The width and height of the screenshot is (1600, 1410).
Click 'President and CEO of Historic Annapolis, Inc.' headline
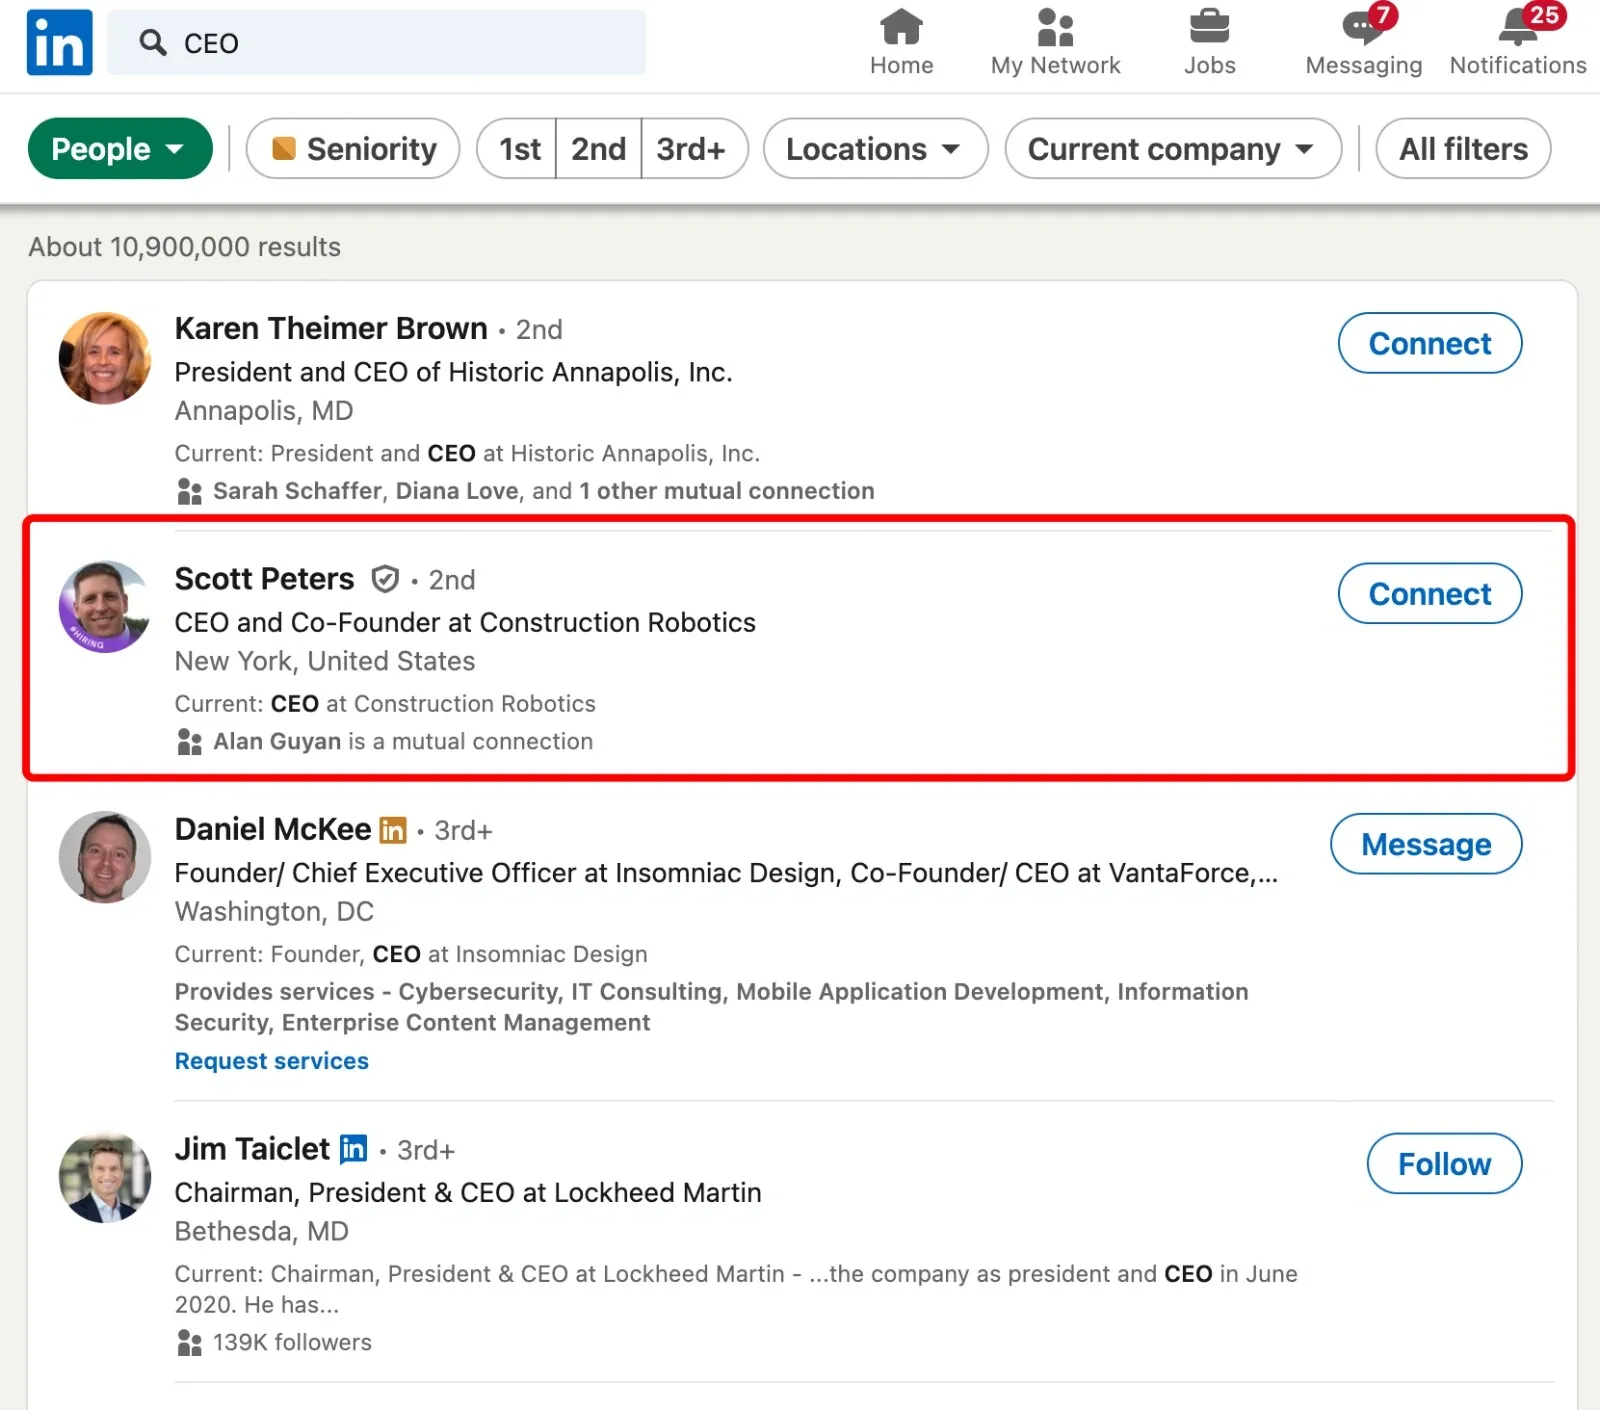453,372
